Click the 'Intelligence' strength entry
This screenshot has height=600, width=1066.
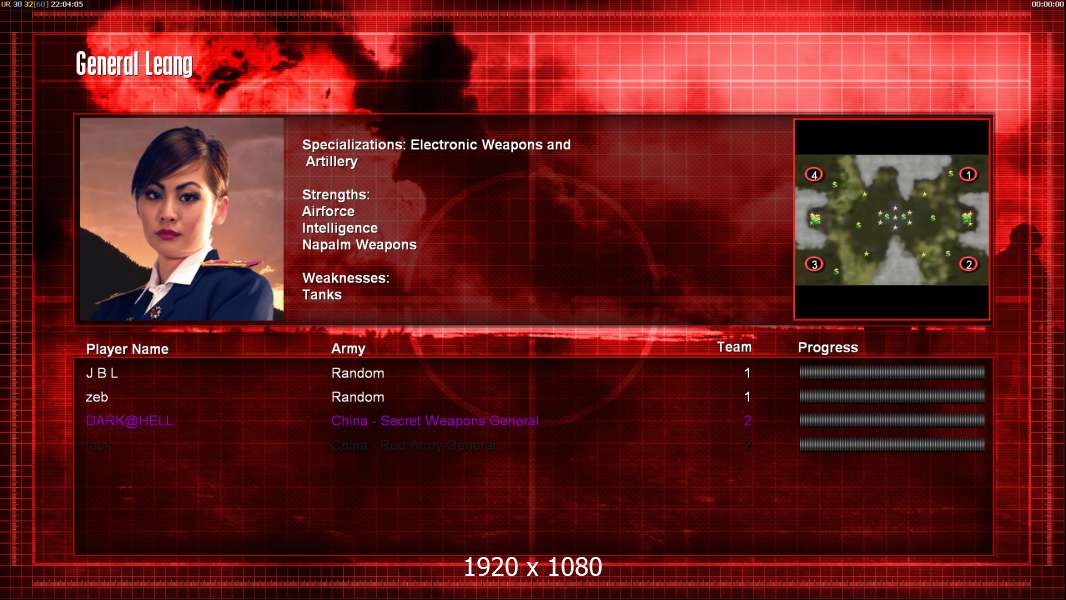(x=340, y=228)
